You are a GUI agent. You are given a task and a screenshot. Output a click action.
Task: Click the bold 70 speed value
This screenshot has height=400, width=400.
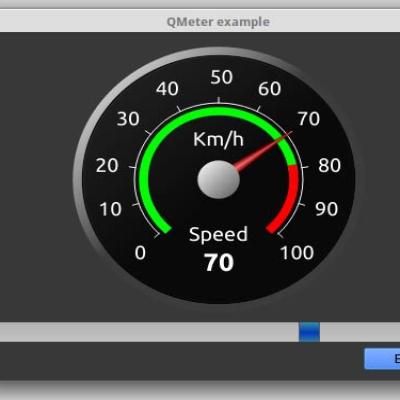point(219,263)
